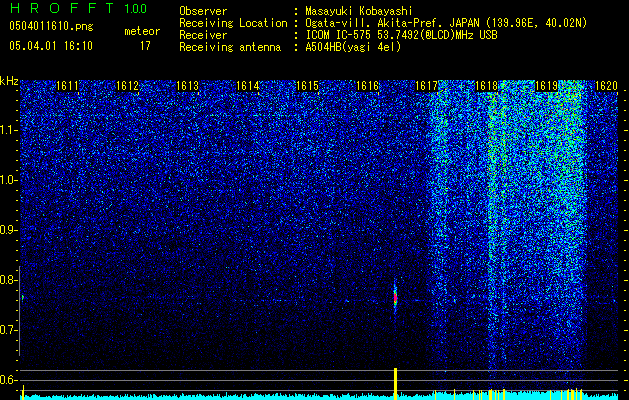The width and height of the screenshot is (629, 400).
Task: Click the red meteor echo near 1616
Action: point(395,298)
